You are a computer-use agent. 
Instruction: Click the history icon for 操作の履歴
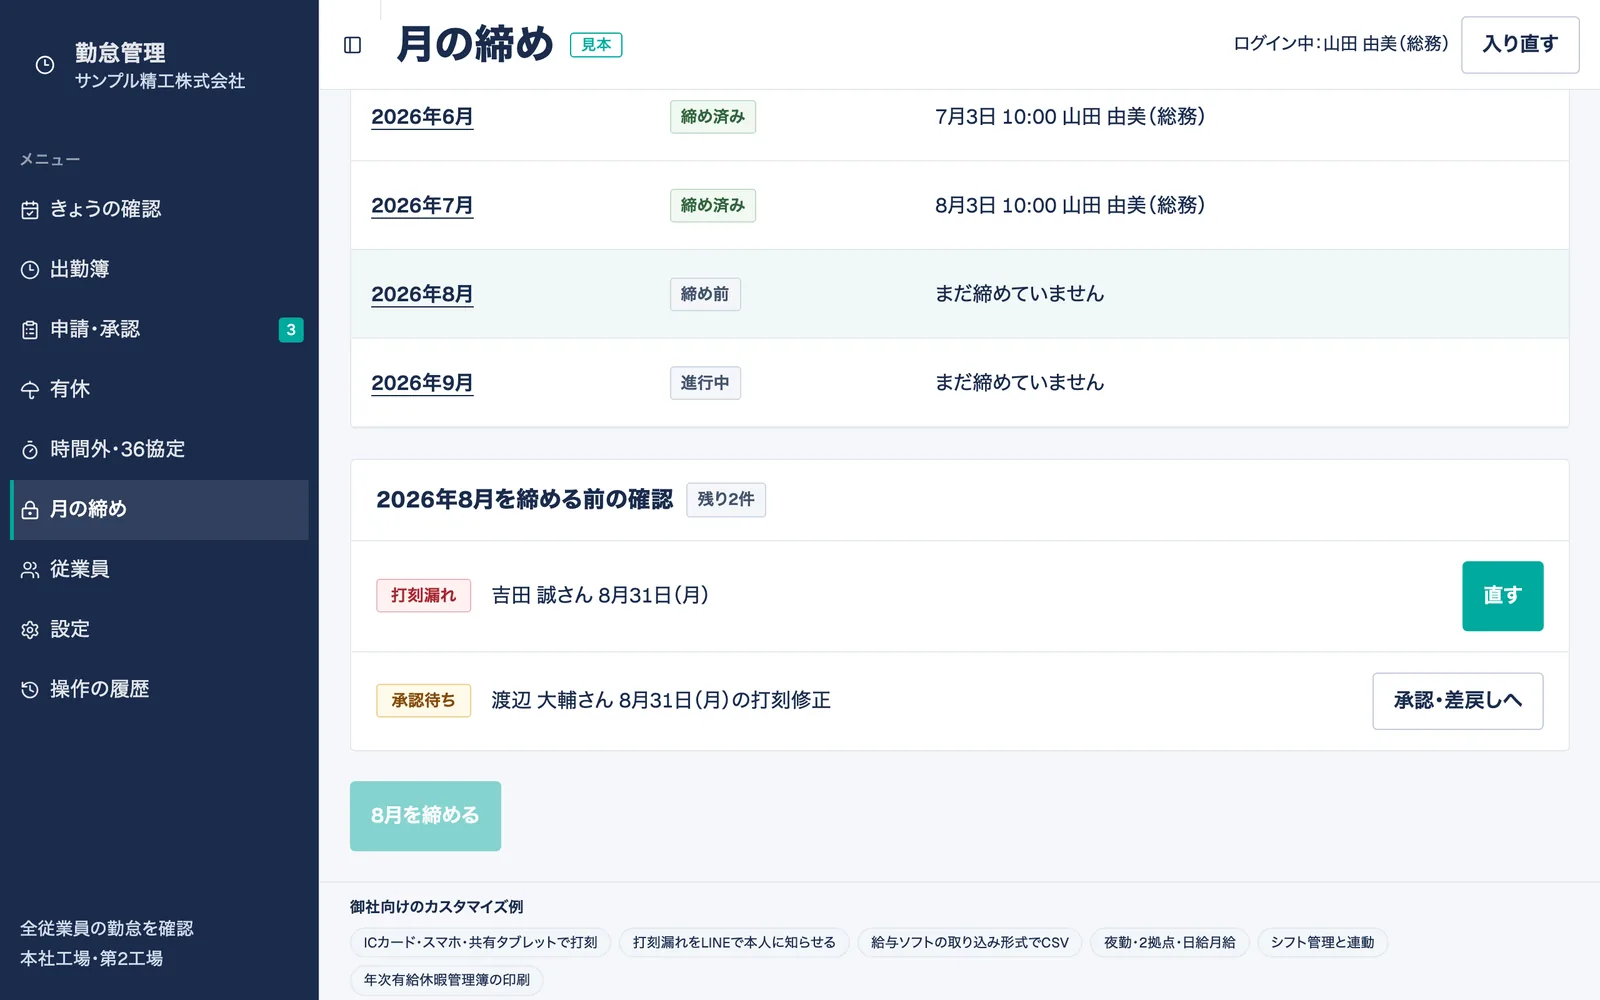(30, 690)
